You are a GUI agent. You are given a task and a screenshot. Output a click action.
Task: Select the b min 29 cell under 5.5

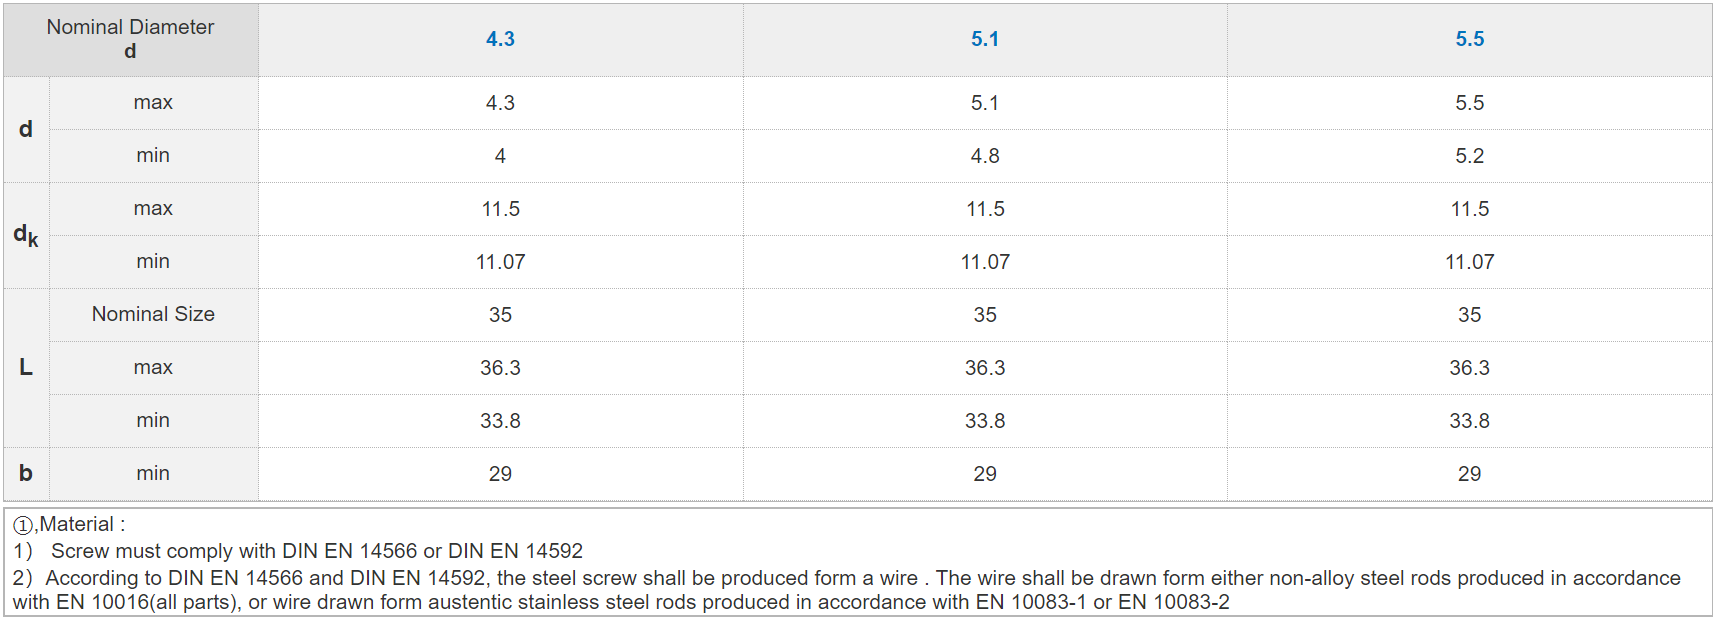click(x=1469, y=474)
